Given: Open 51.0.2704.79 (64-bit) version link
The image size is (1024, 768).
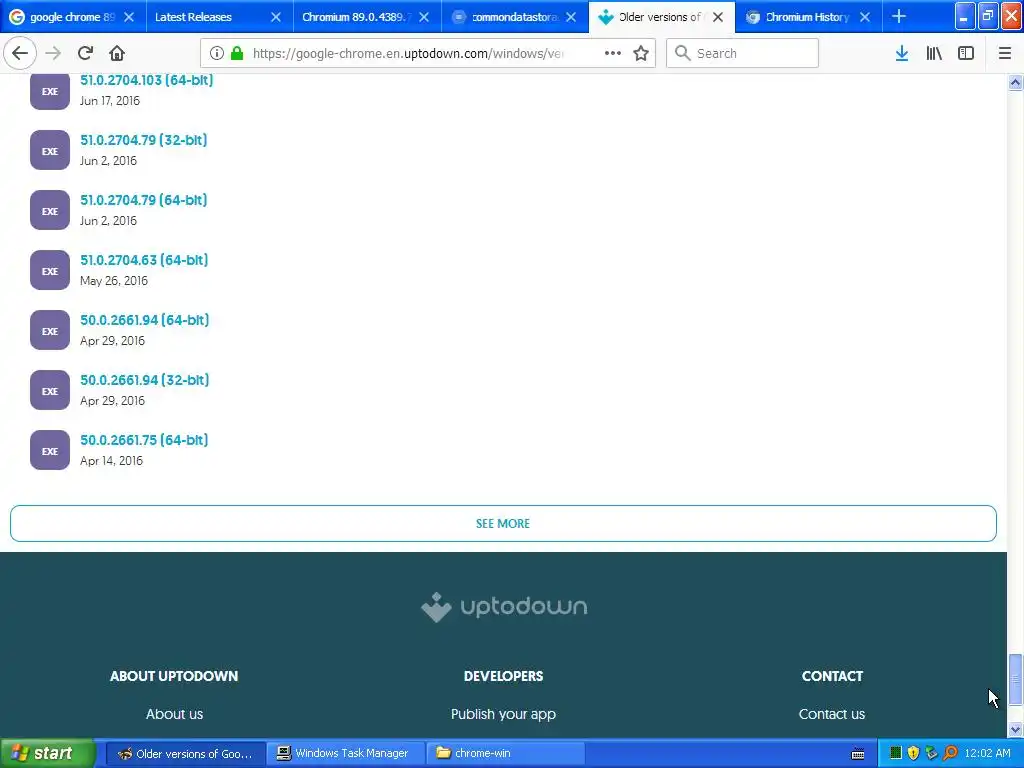Looking at the screenshot, I should click(x=144, y=200).
